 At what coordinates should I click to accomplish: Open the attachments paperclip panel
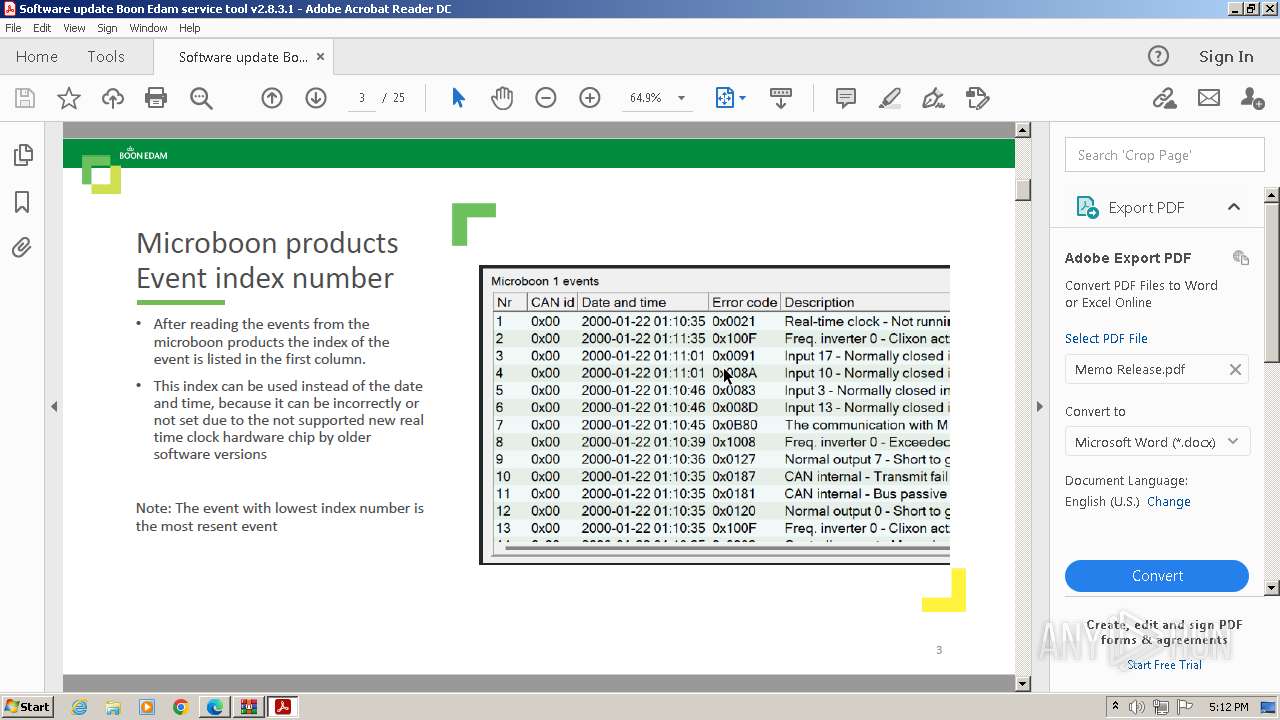click(22, 247)
